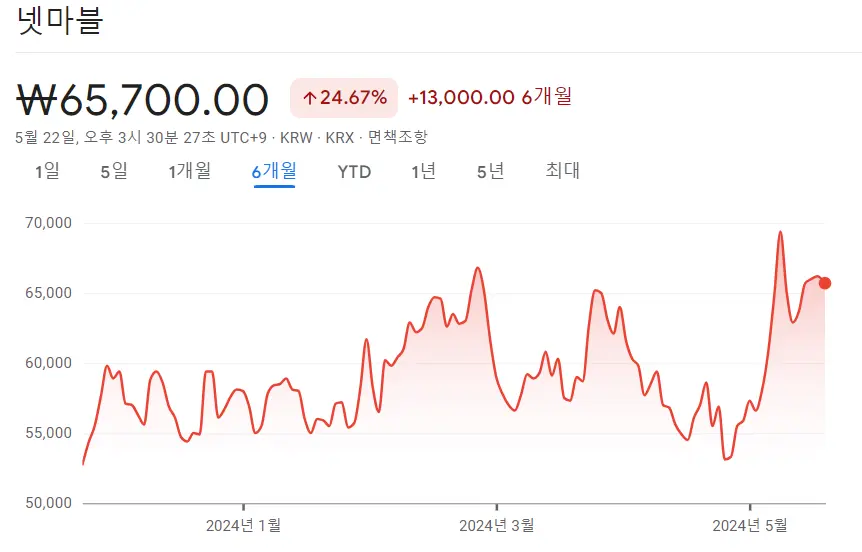Viewport: 862px width, 552px height.
Task: Click the 50,000 y-axis label
Action: 46,503
